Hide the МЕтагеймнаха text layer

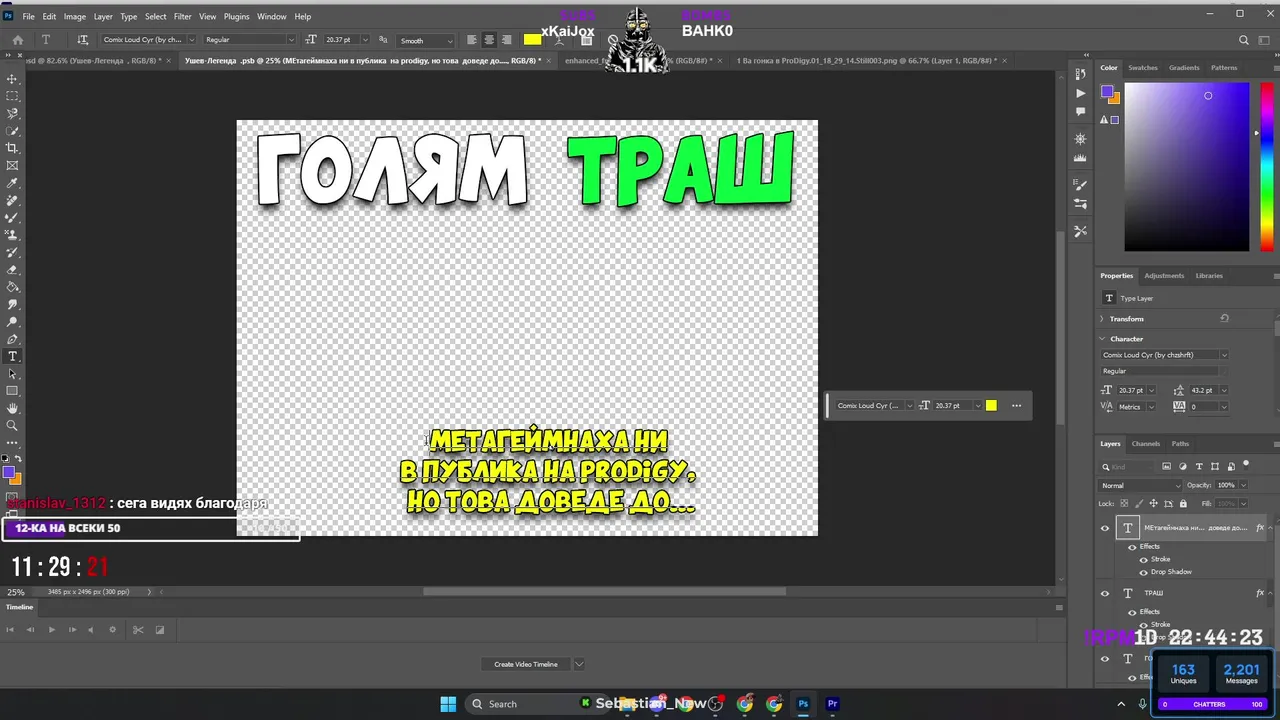[1105, 528]
